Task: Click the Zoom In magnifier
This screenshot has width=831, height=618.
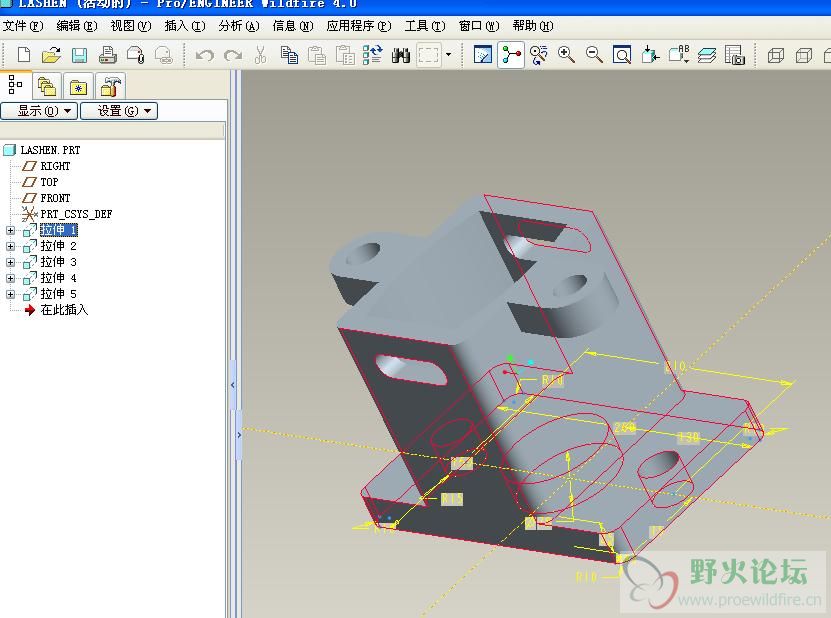Action: point(567,55)
